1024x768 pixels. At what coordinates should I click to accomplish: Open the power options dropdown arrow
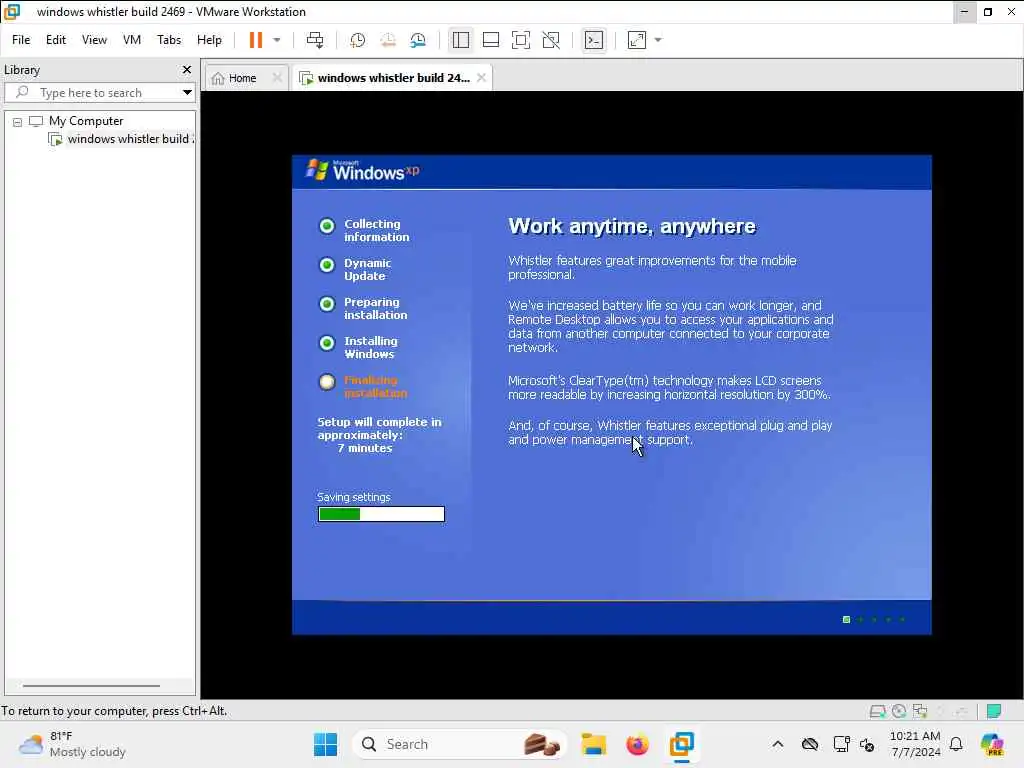tap(277, 40)
